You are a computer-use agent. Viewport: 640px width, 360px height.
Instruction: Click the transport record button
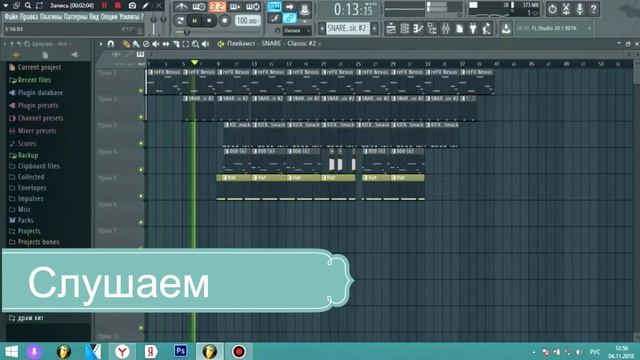[224, 21]
